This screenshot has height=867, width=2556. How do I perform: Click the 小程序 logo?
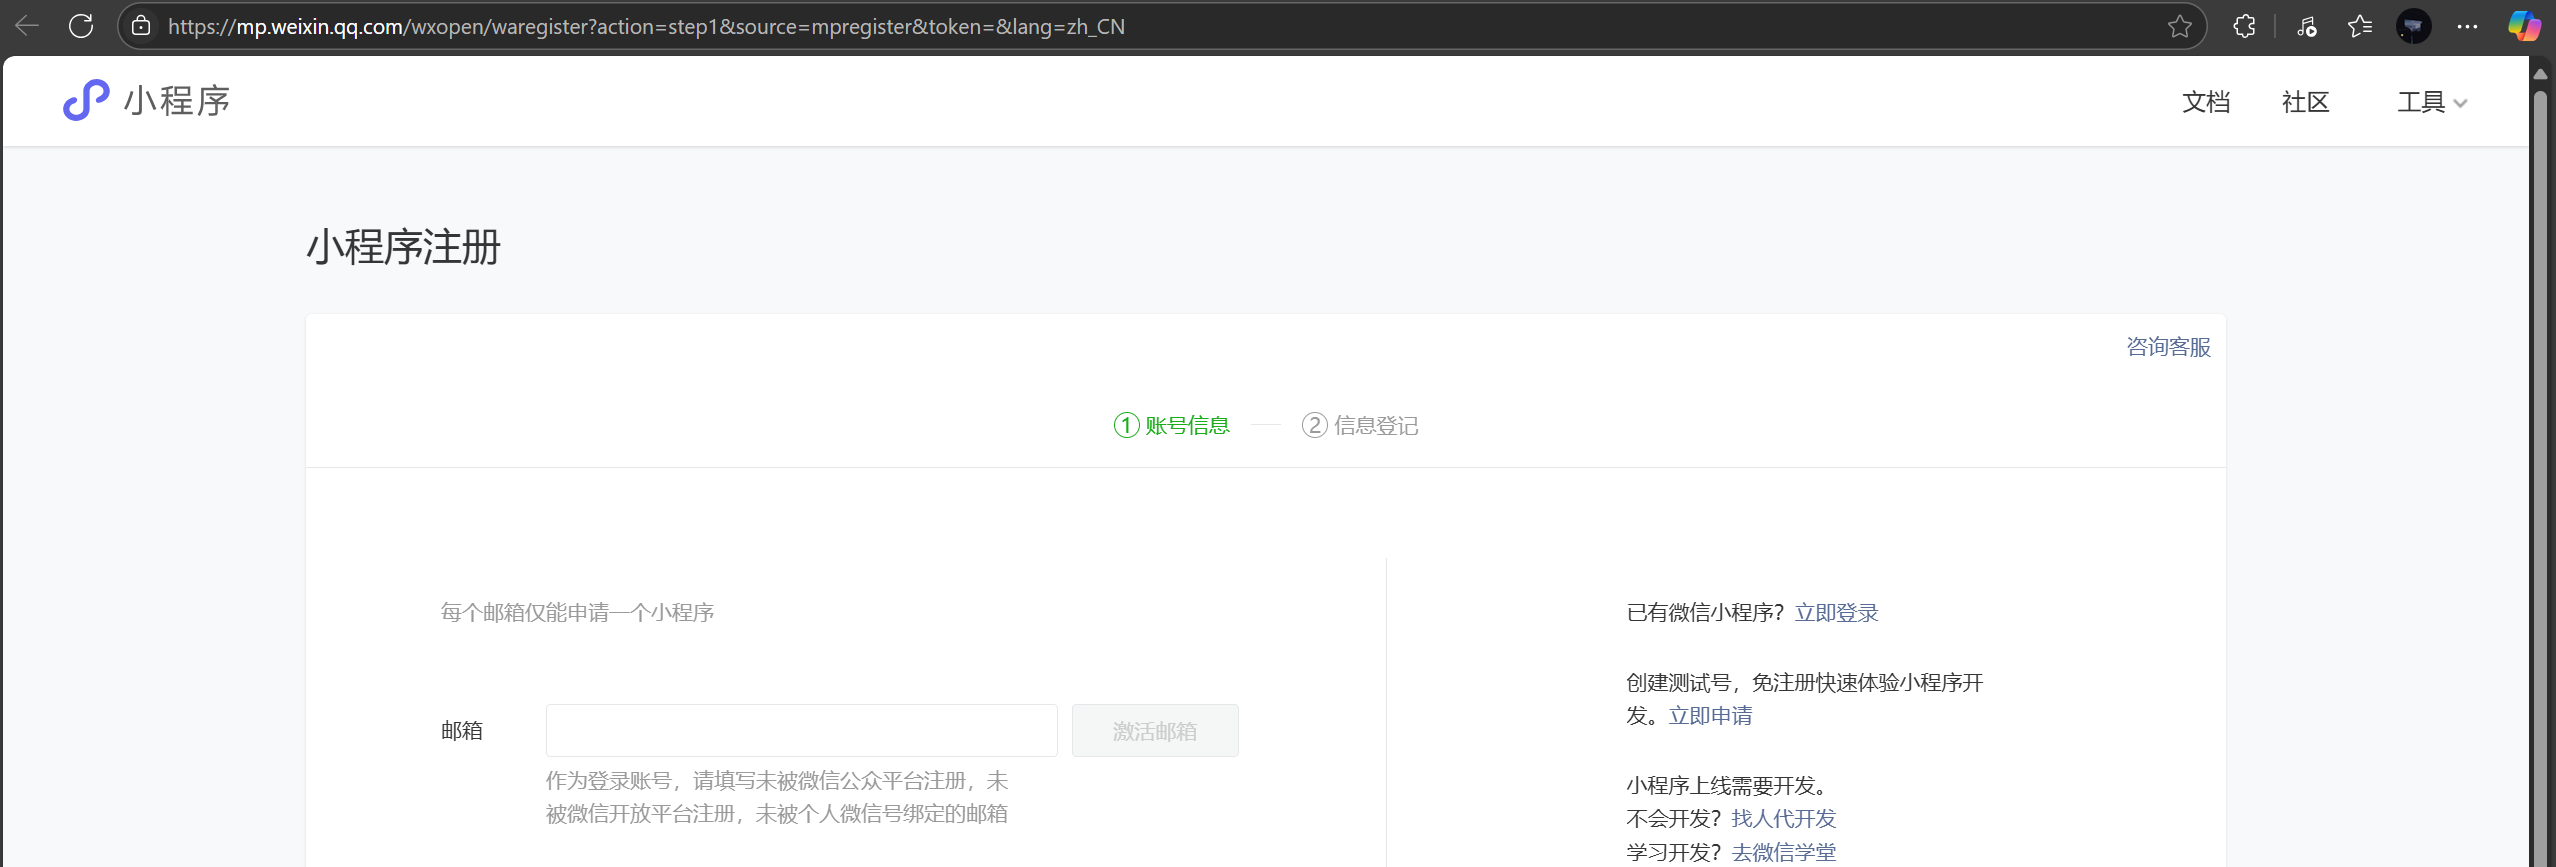147,101
